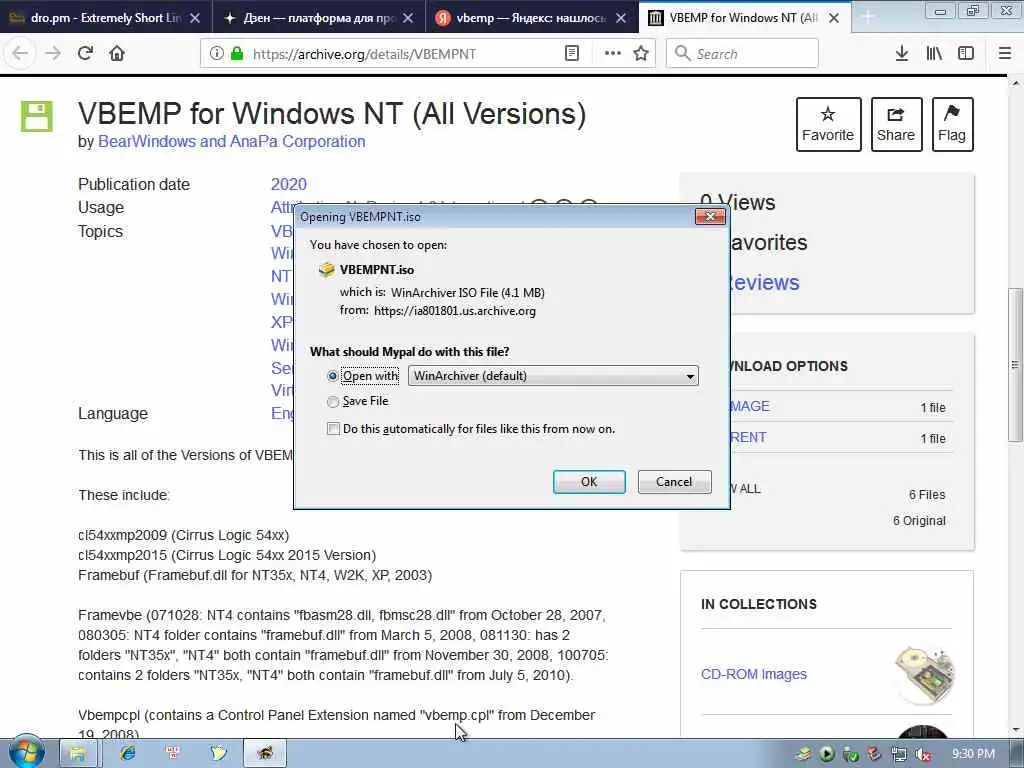
Task: Toggle Reader View in address bar
Action: tap(571, 53)
